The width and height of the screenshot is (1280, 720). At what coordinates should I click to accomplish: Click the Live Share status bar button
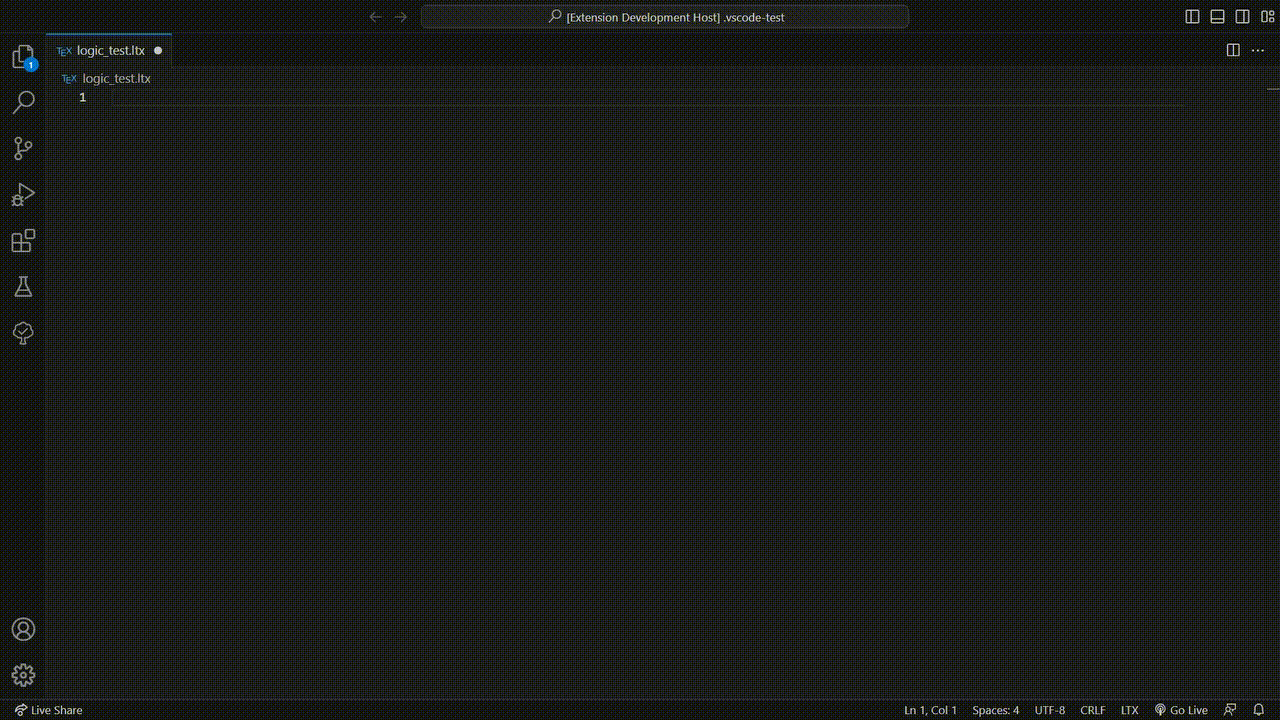[x=48, y=710]
